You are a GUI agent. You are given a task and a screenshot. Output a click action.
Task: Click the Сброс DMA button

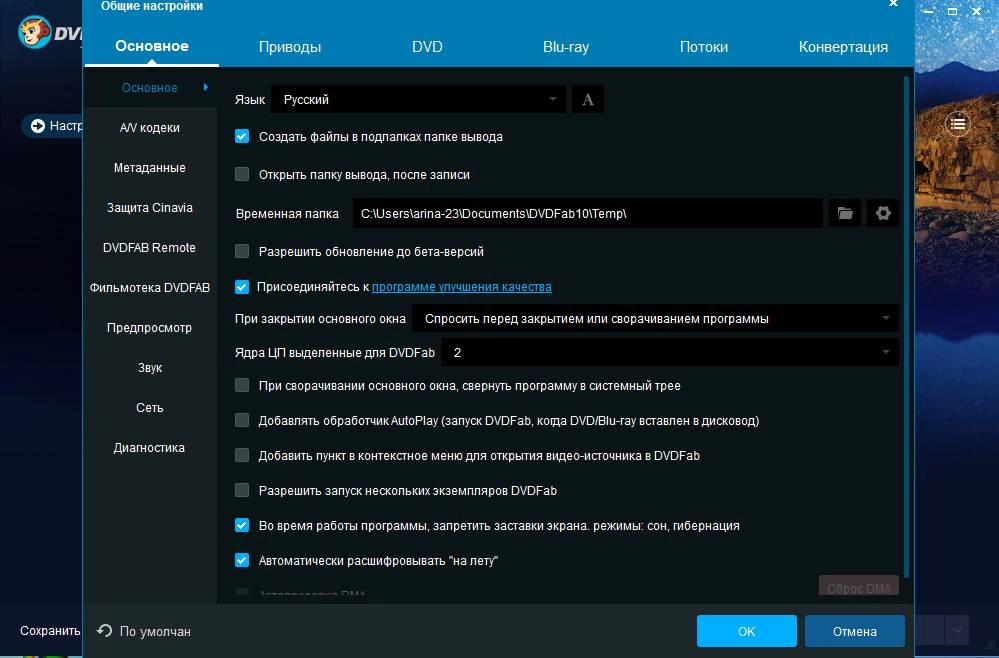(859, 587)
